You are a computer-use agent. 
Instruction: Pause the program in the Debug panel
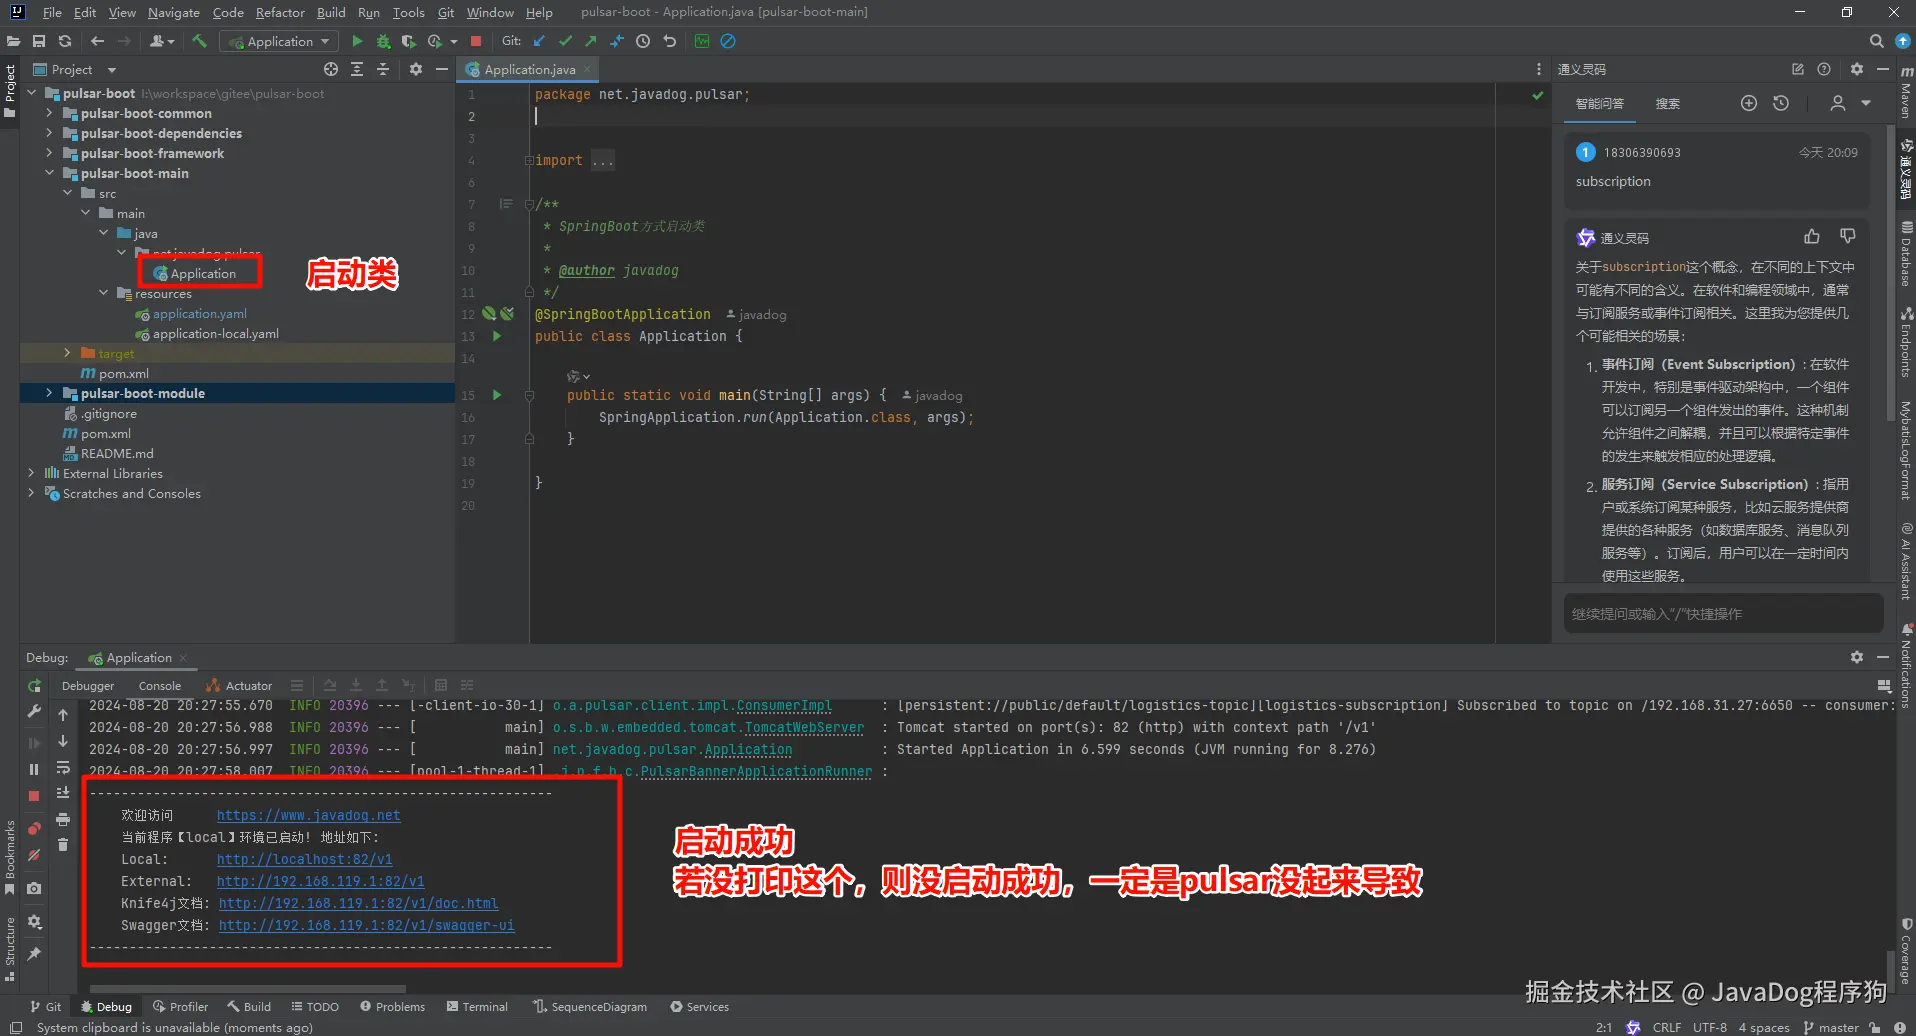[x=34, y=769]
